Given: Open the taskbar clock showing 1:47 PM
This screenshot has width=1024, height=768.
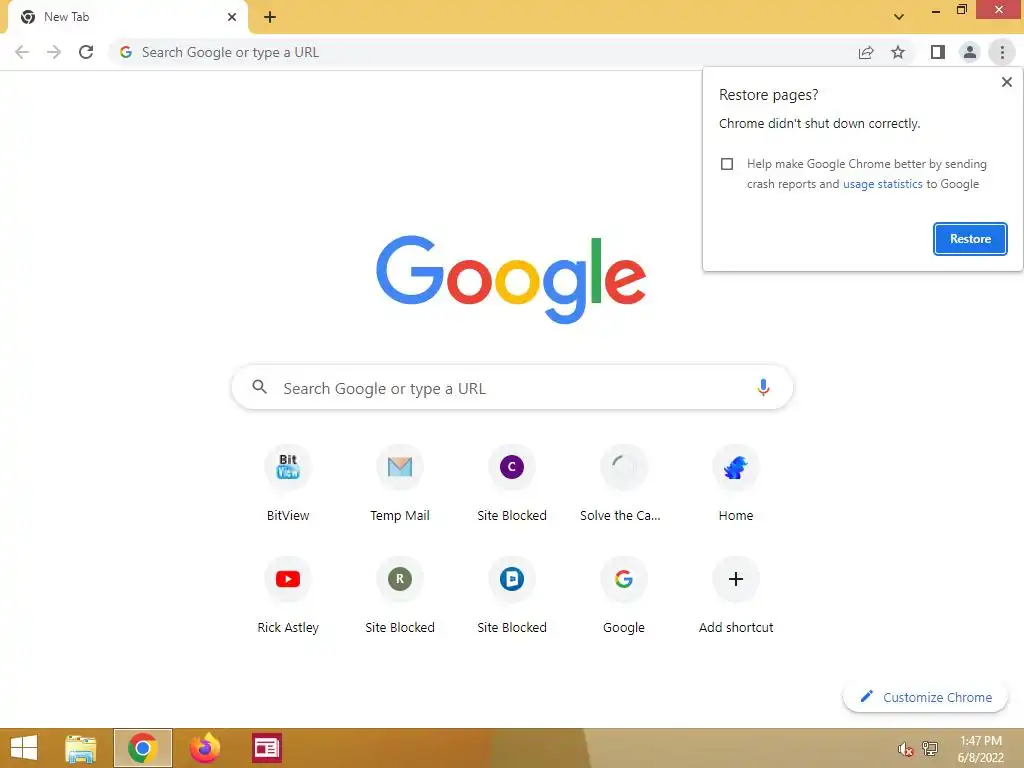Looking at the screenshot, I should pyautogui.click(x=980, y=749).
